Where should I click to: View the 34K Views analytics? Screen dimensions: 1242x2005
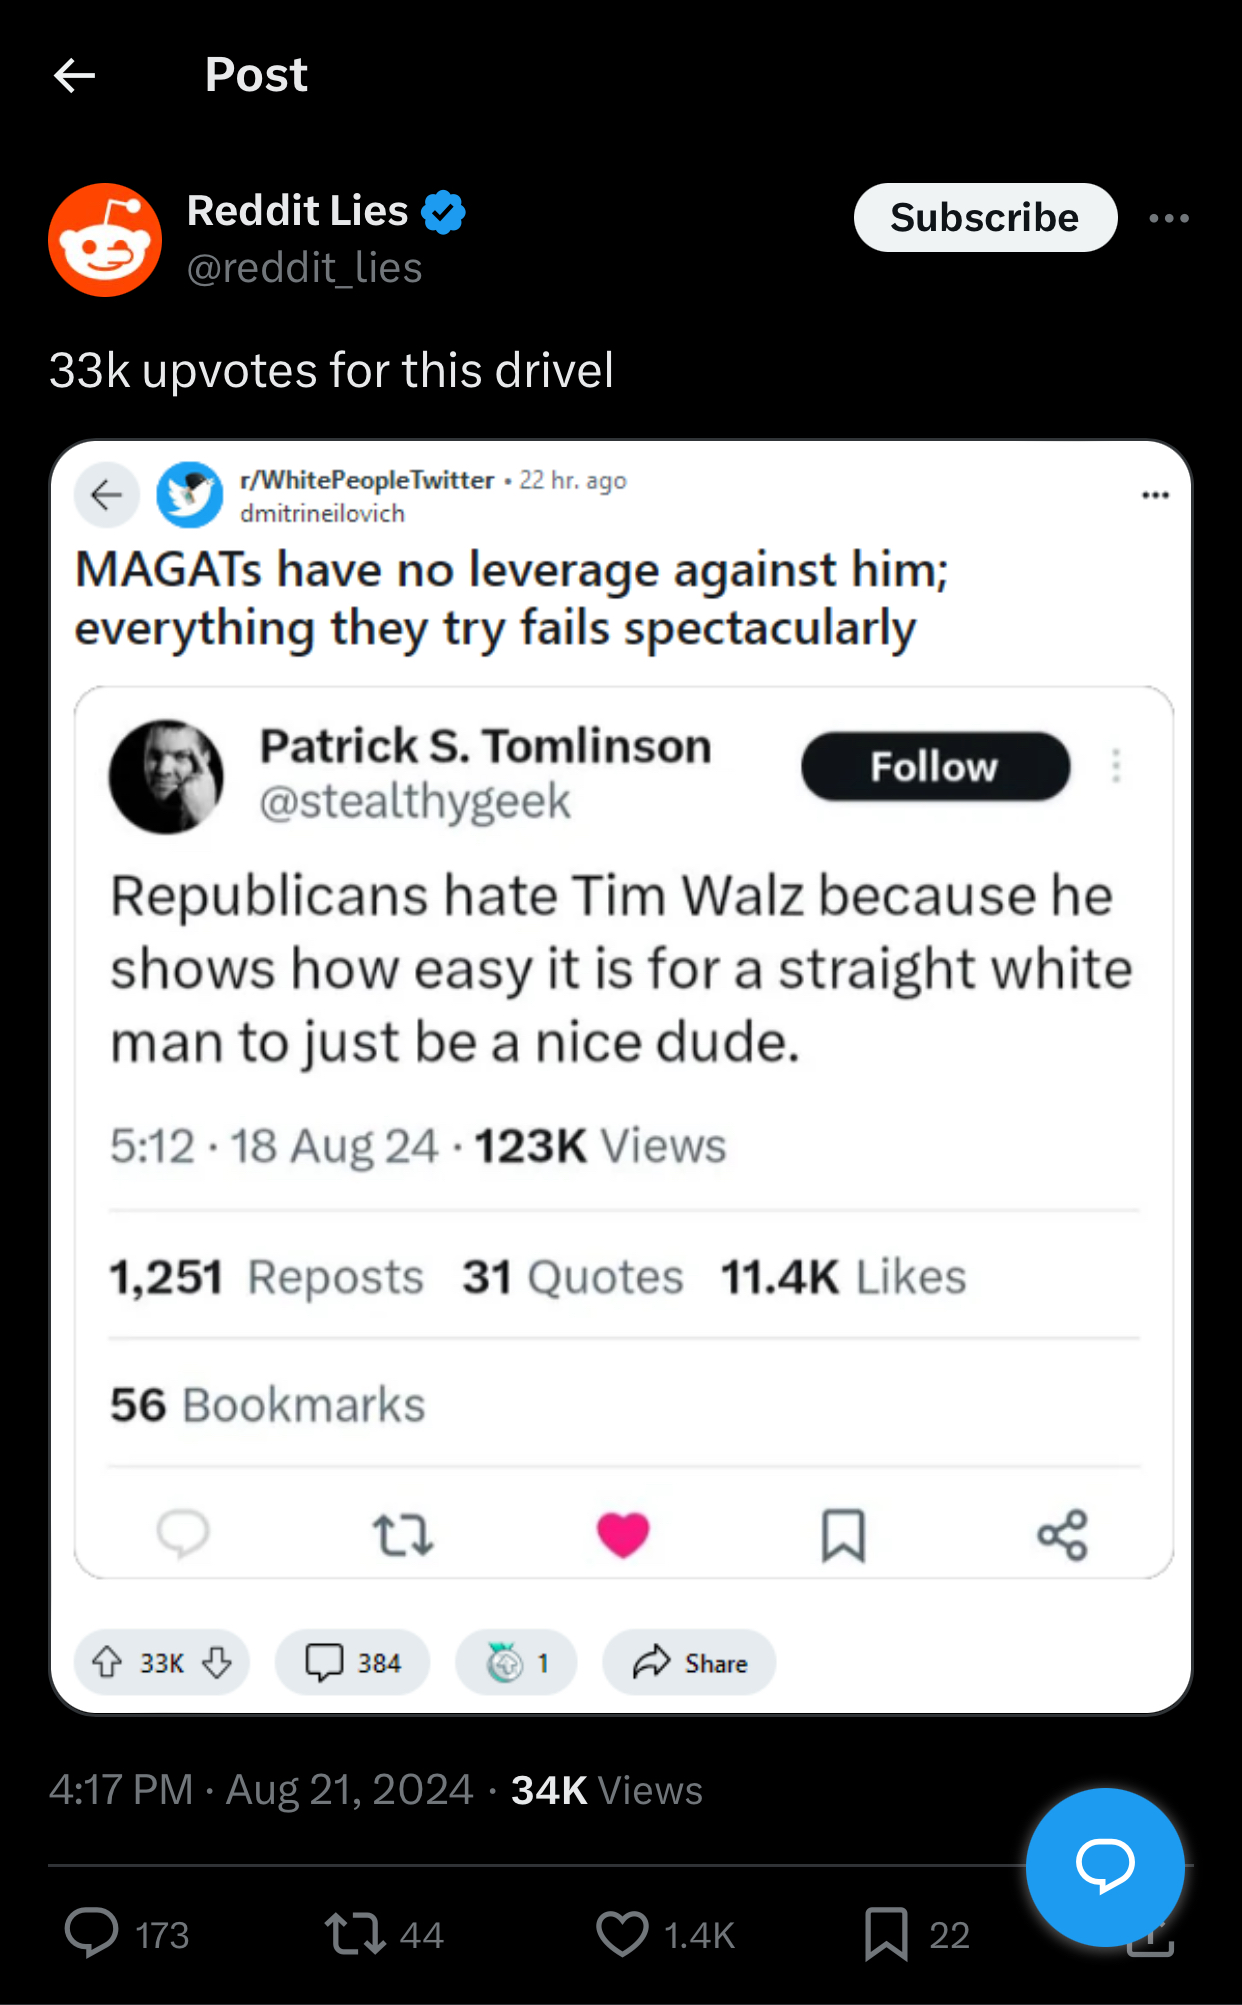click(x=606, y=1790)
